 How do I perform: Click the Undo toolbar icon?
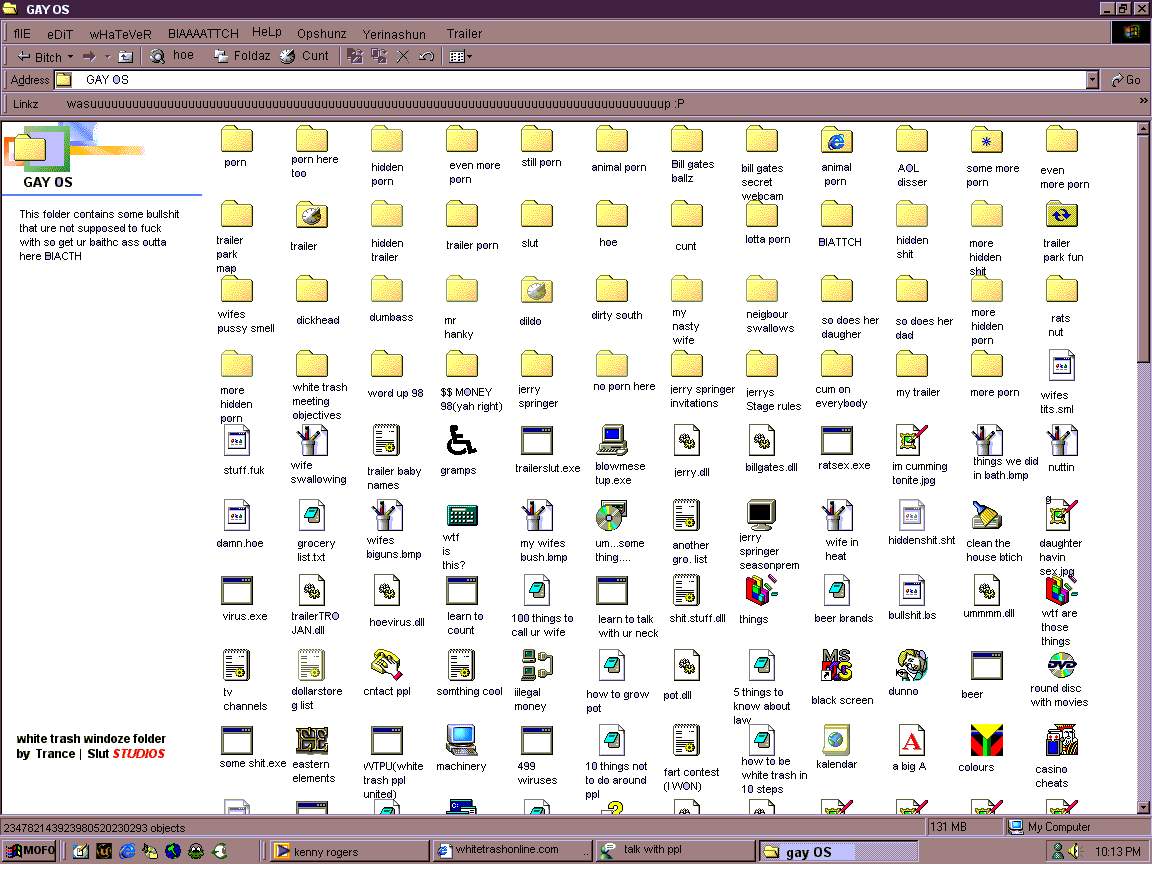click(426, 57)
